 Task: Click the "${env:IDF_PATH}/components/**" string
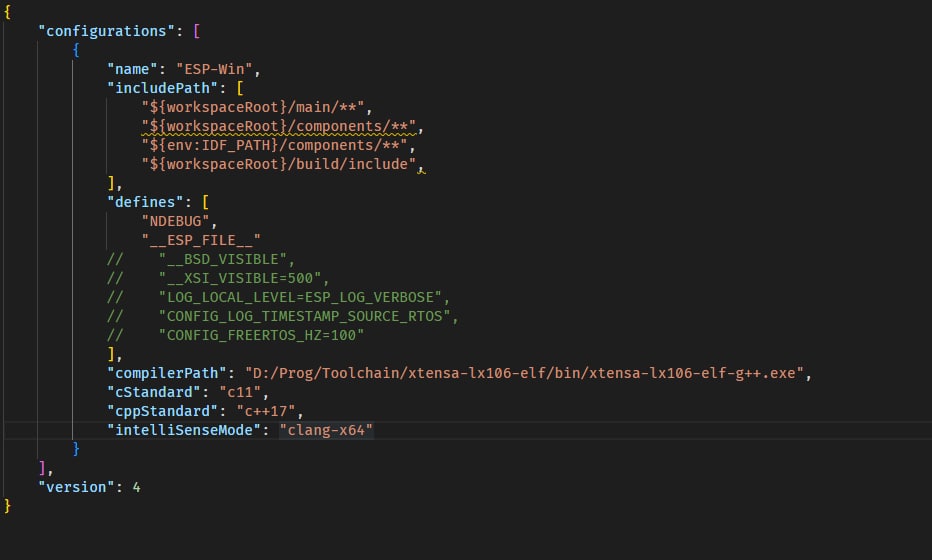click(274, 145)
